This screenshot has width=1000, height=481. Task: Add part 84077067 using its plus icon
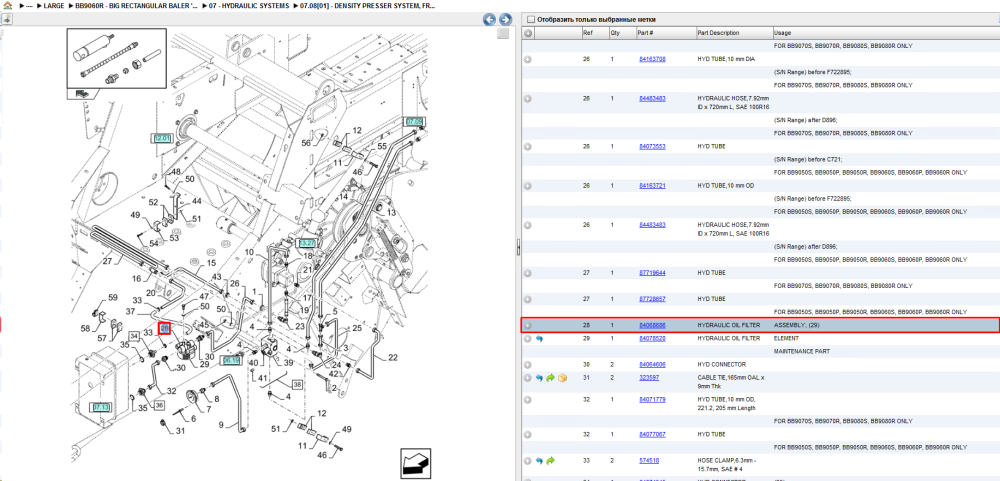point(528,434)
